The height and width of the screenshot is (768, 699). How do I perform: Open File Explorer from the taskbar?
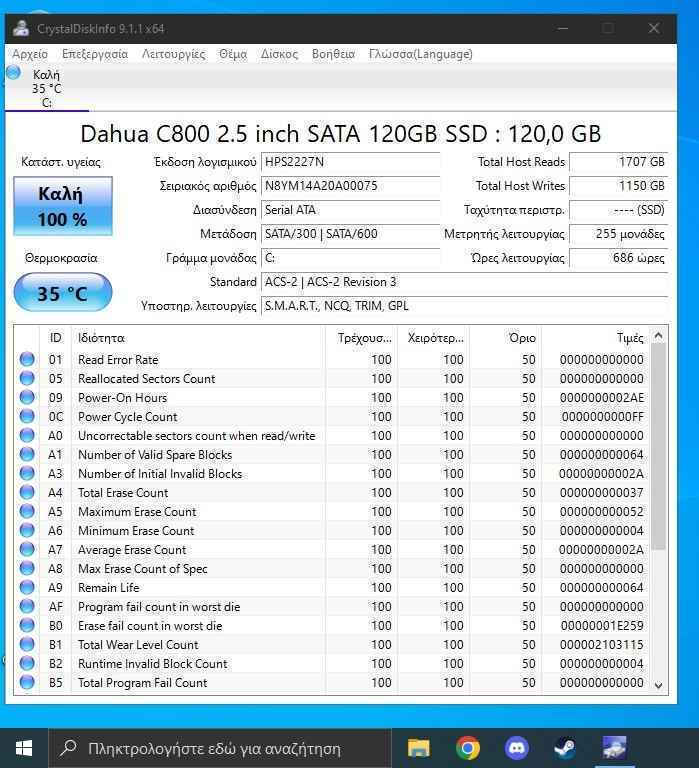[x=419, y=748]
